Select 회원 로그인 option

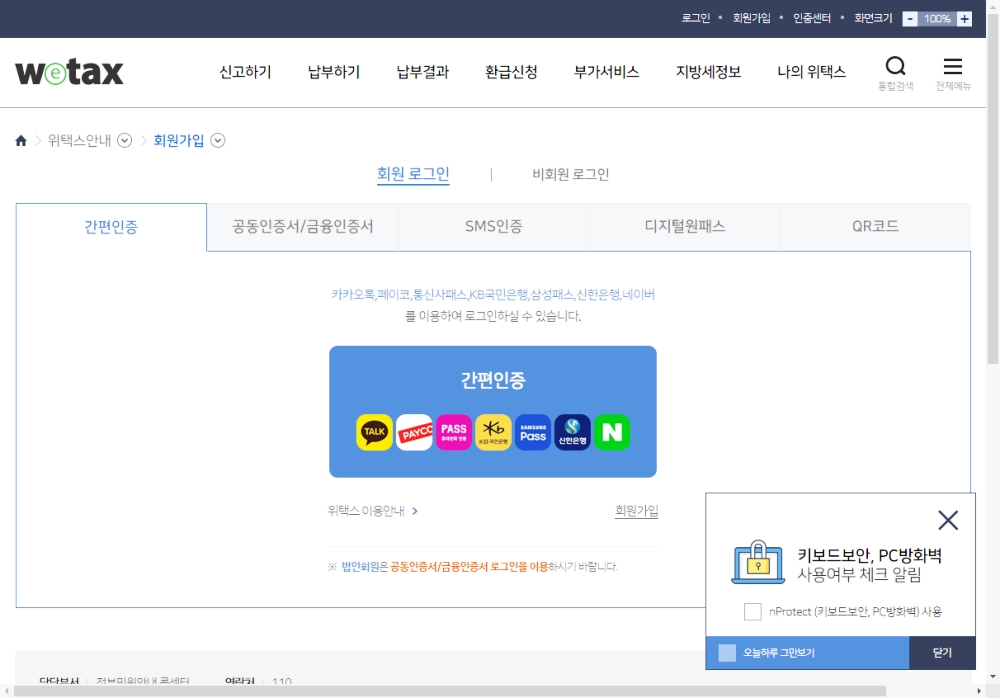[x=413, y=174]
